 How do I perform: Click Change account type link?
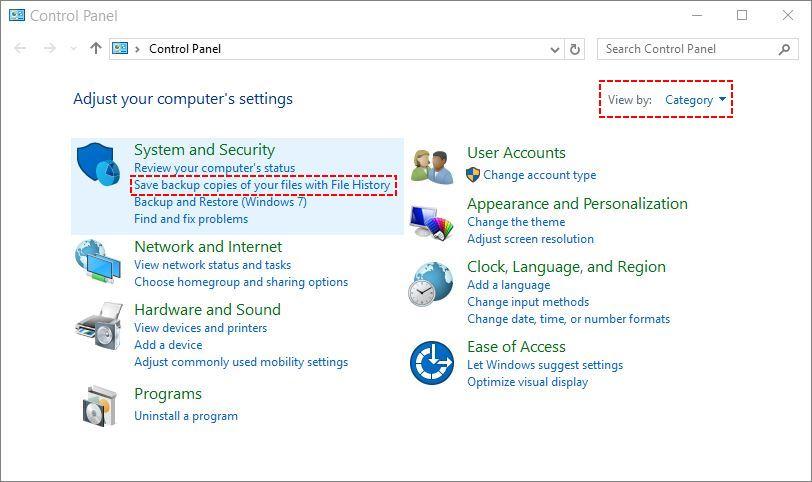pyautogui.click(x=540, y=175)
